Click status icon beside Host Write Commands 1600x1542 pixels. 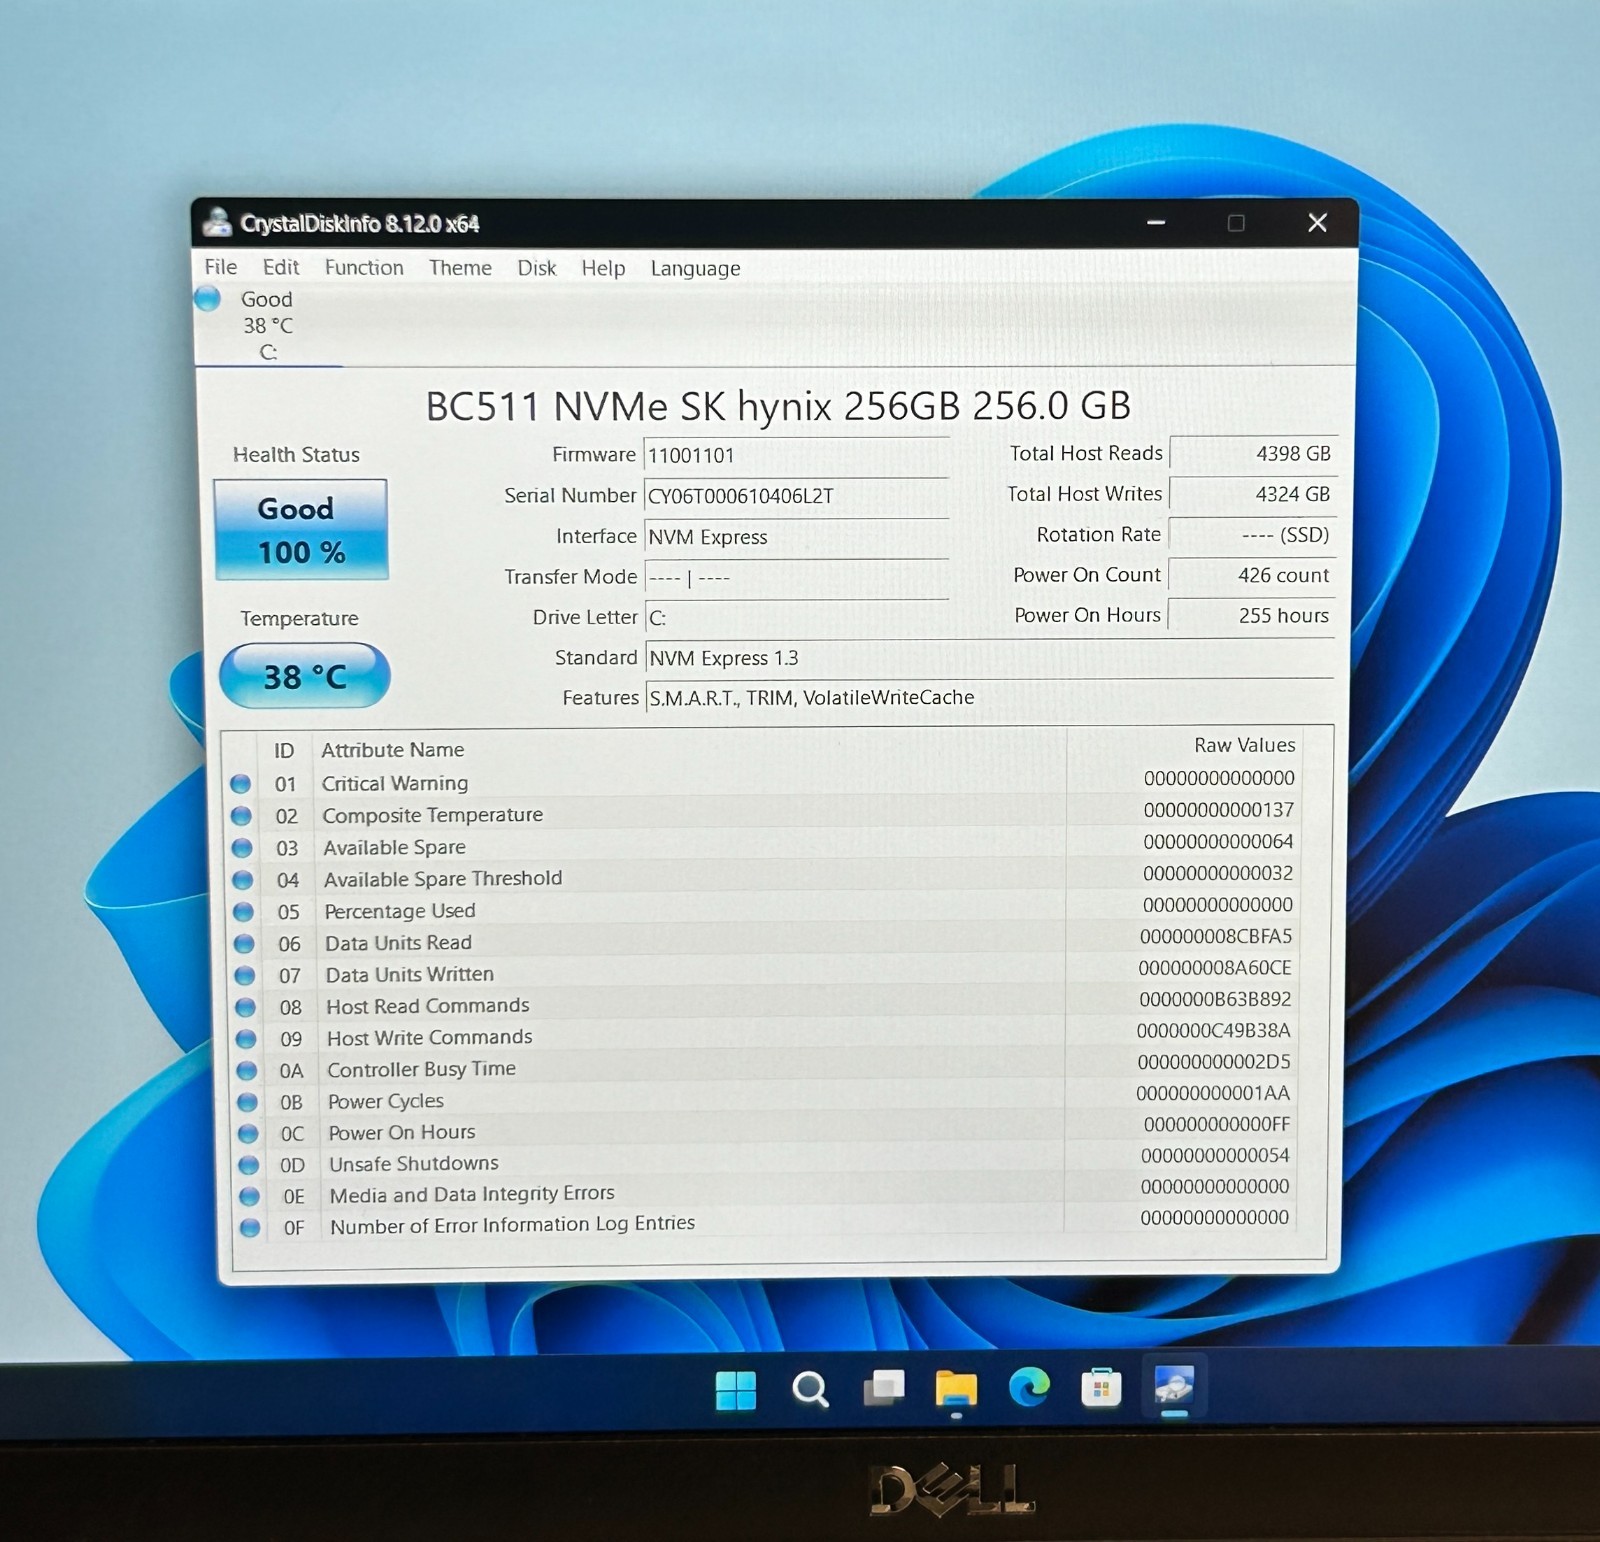tap(246, 1039)
